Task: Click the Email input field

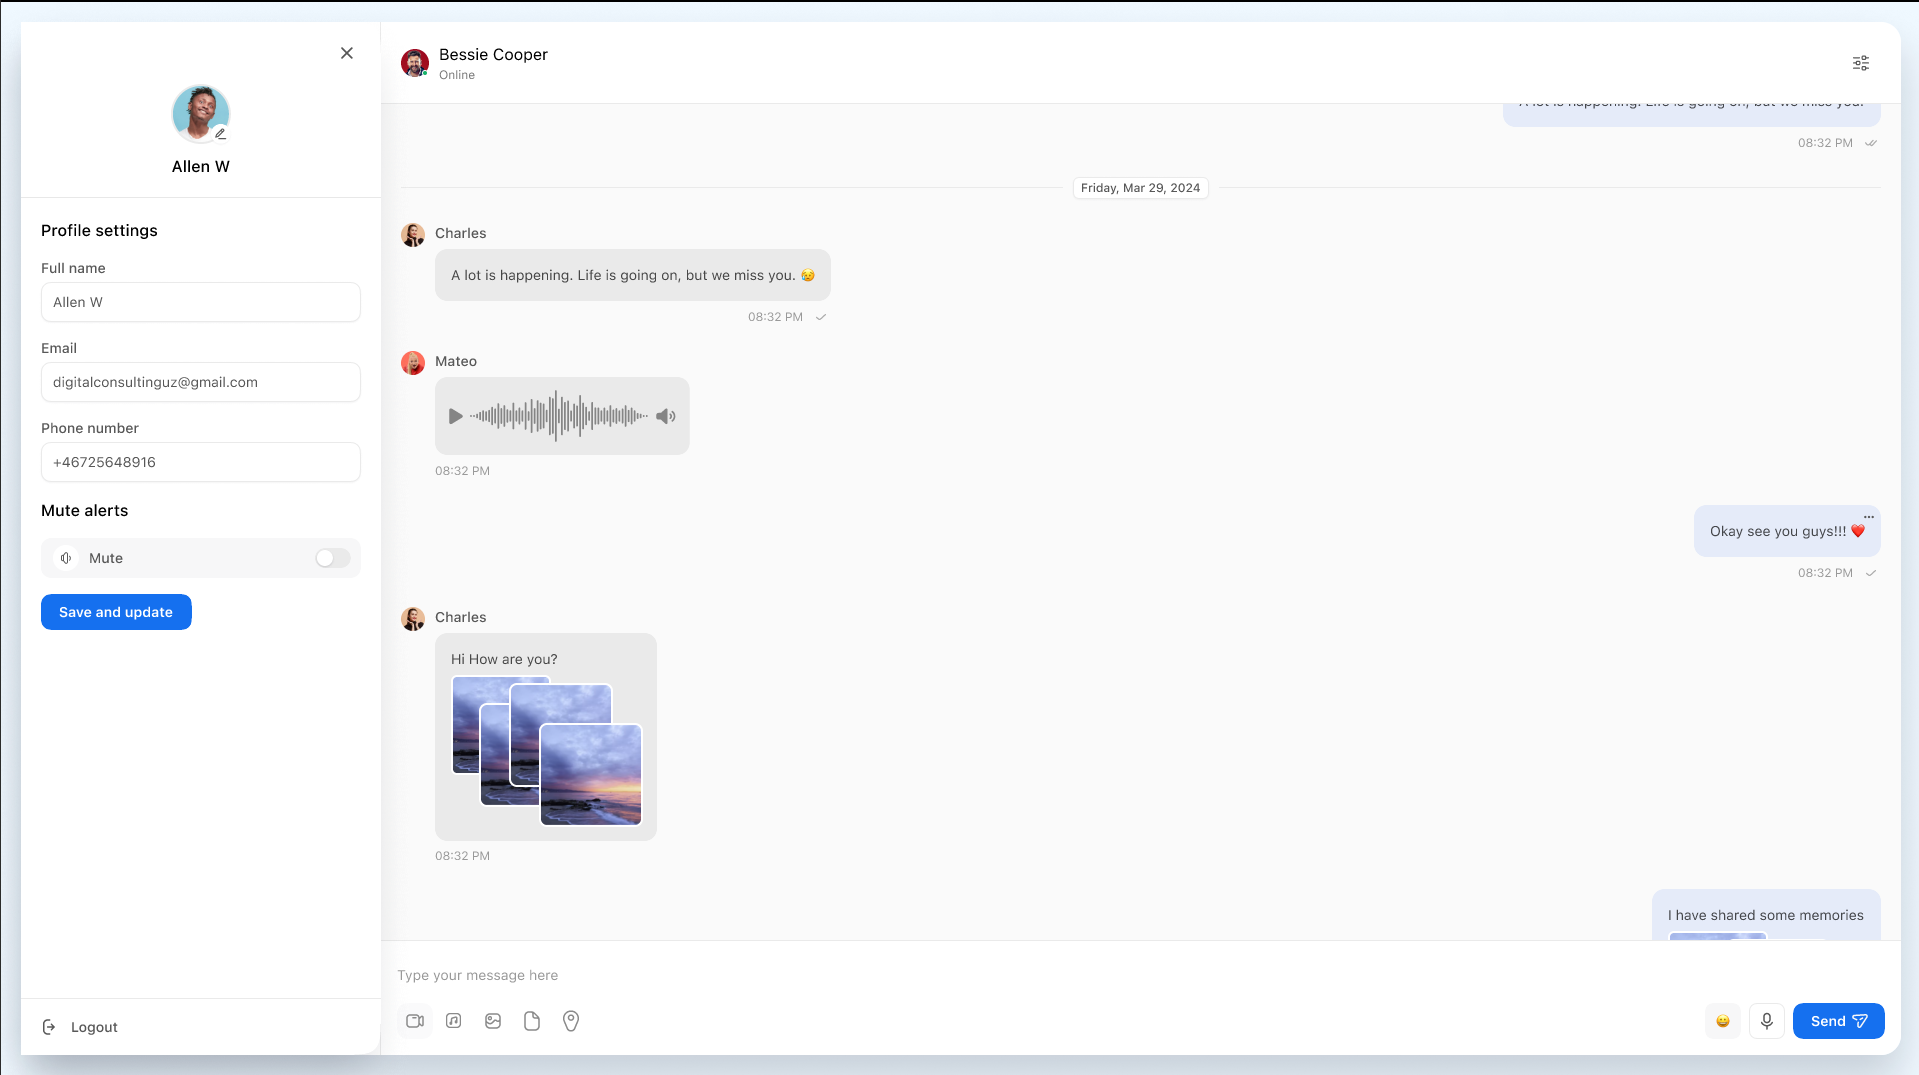Action: [201, 382]
